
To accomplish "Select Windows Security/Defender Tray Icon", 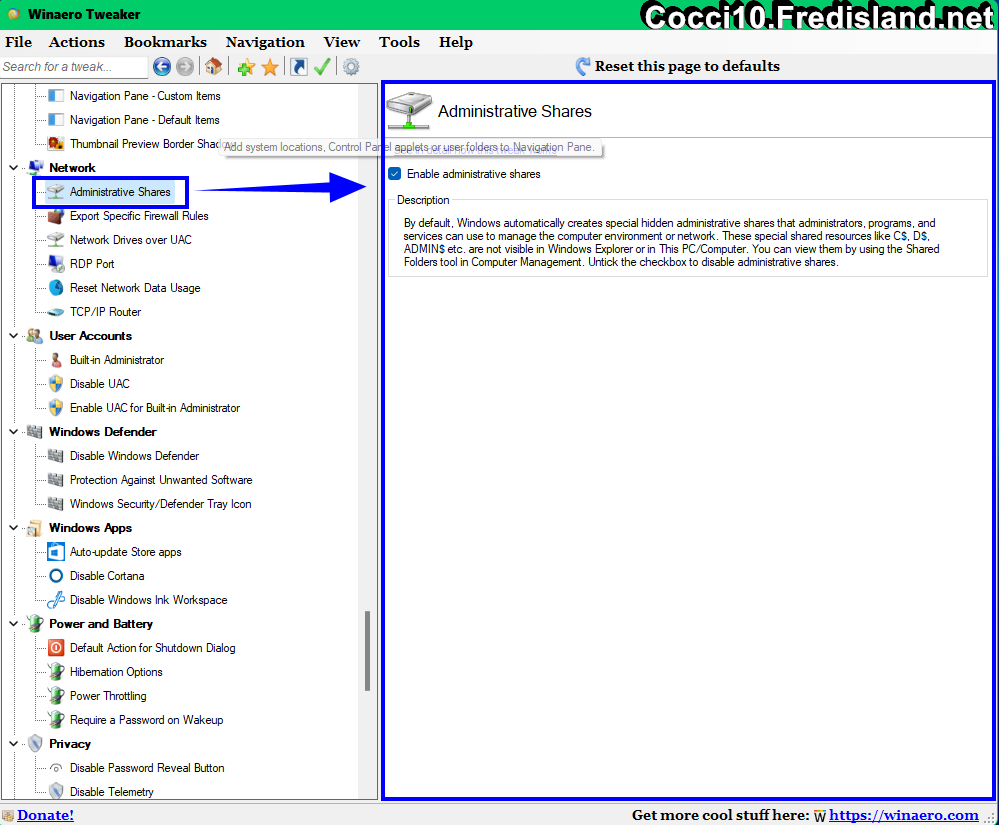I will [x=161, y=504].
